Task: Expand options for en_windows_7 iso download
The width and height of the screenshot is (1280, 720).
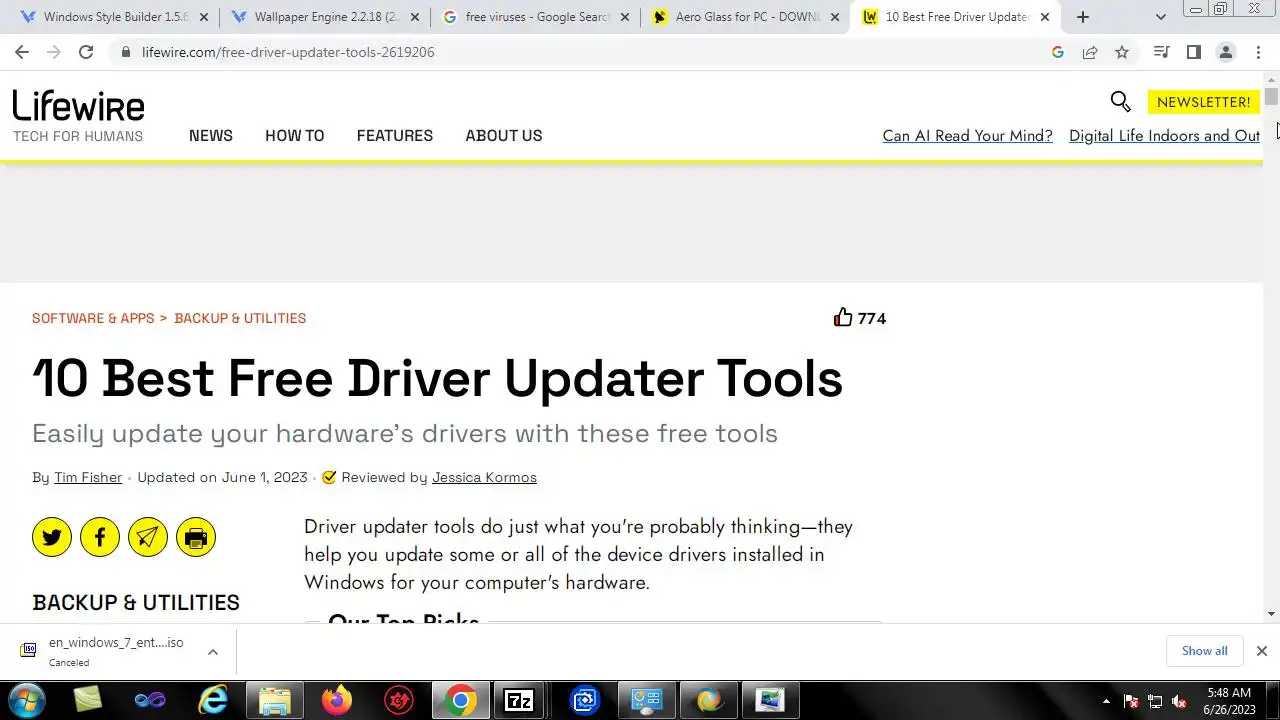Action: point(213,652)
